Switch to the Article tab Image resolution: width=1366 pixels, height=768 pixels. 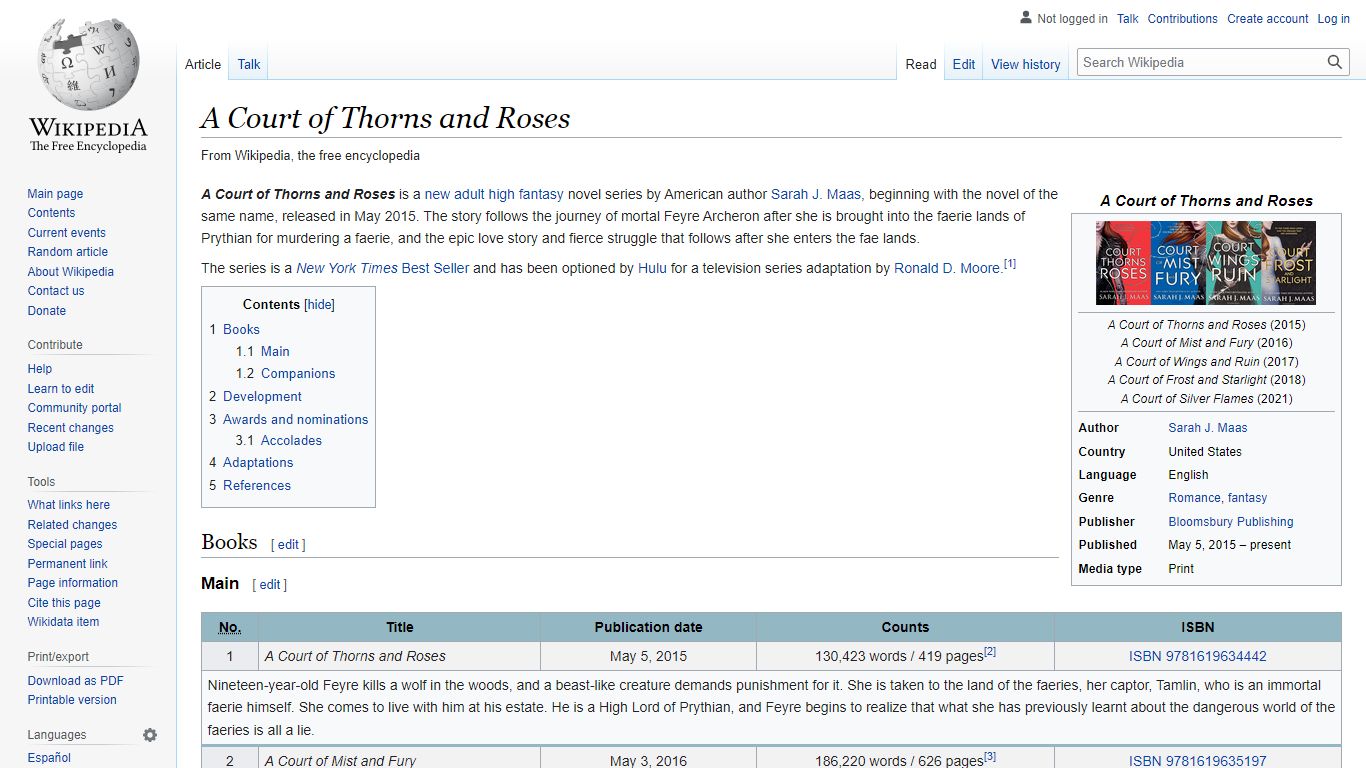[203, 64]
